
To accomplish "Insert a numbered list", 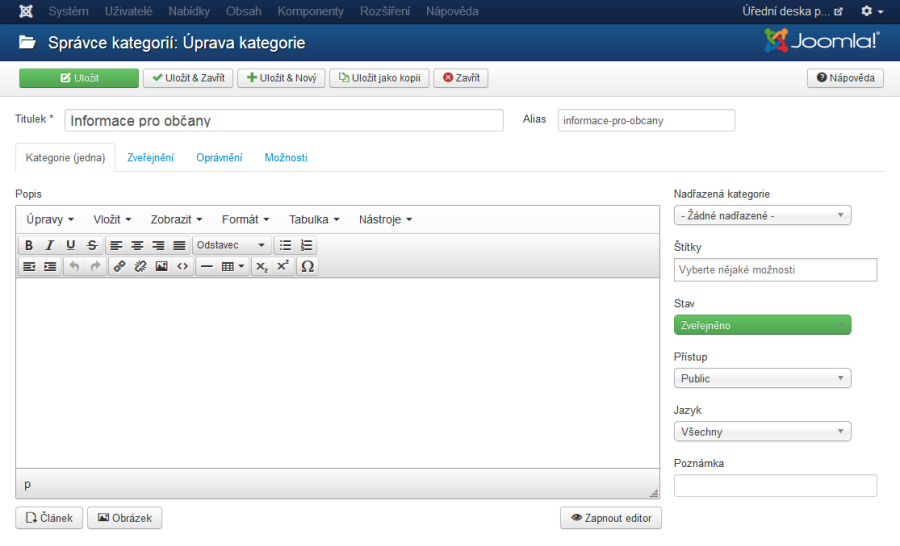I will click(307, 246).
